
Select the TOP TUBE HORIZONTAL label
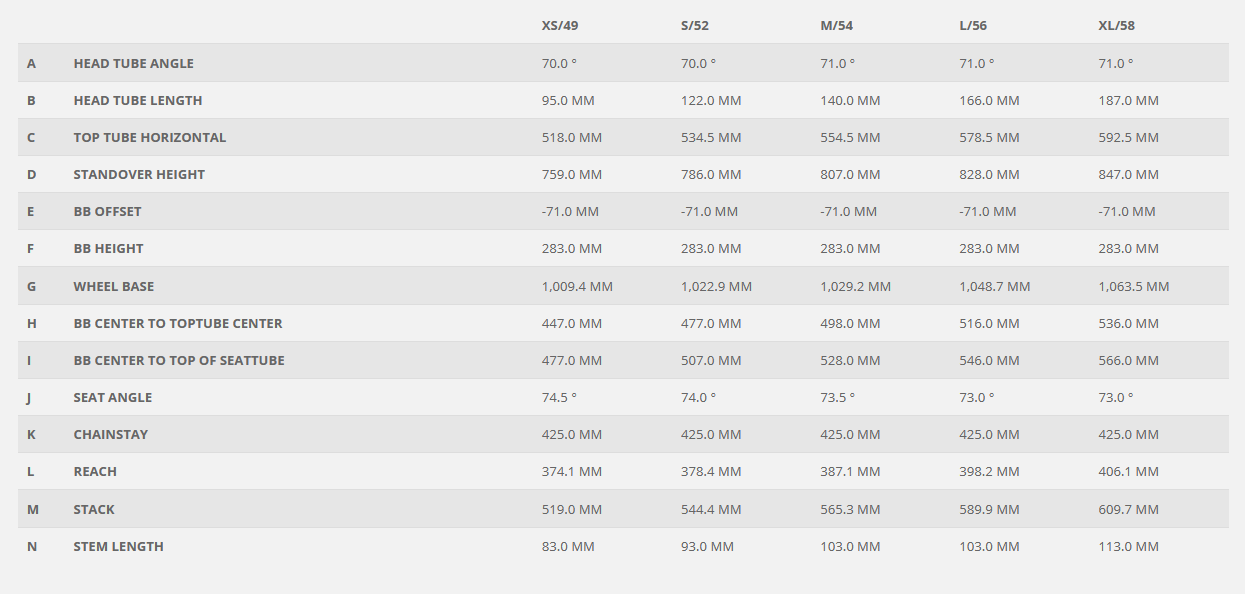[x=150, y=137]
